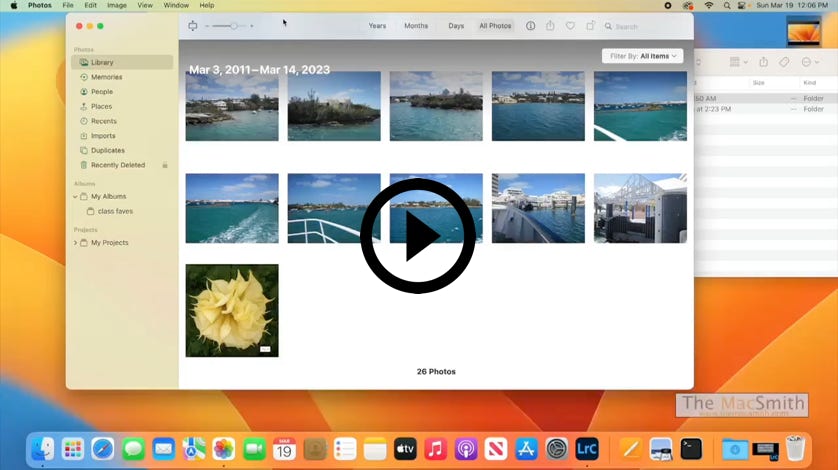Select Library in the sidebar

click(122, 62)
